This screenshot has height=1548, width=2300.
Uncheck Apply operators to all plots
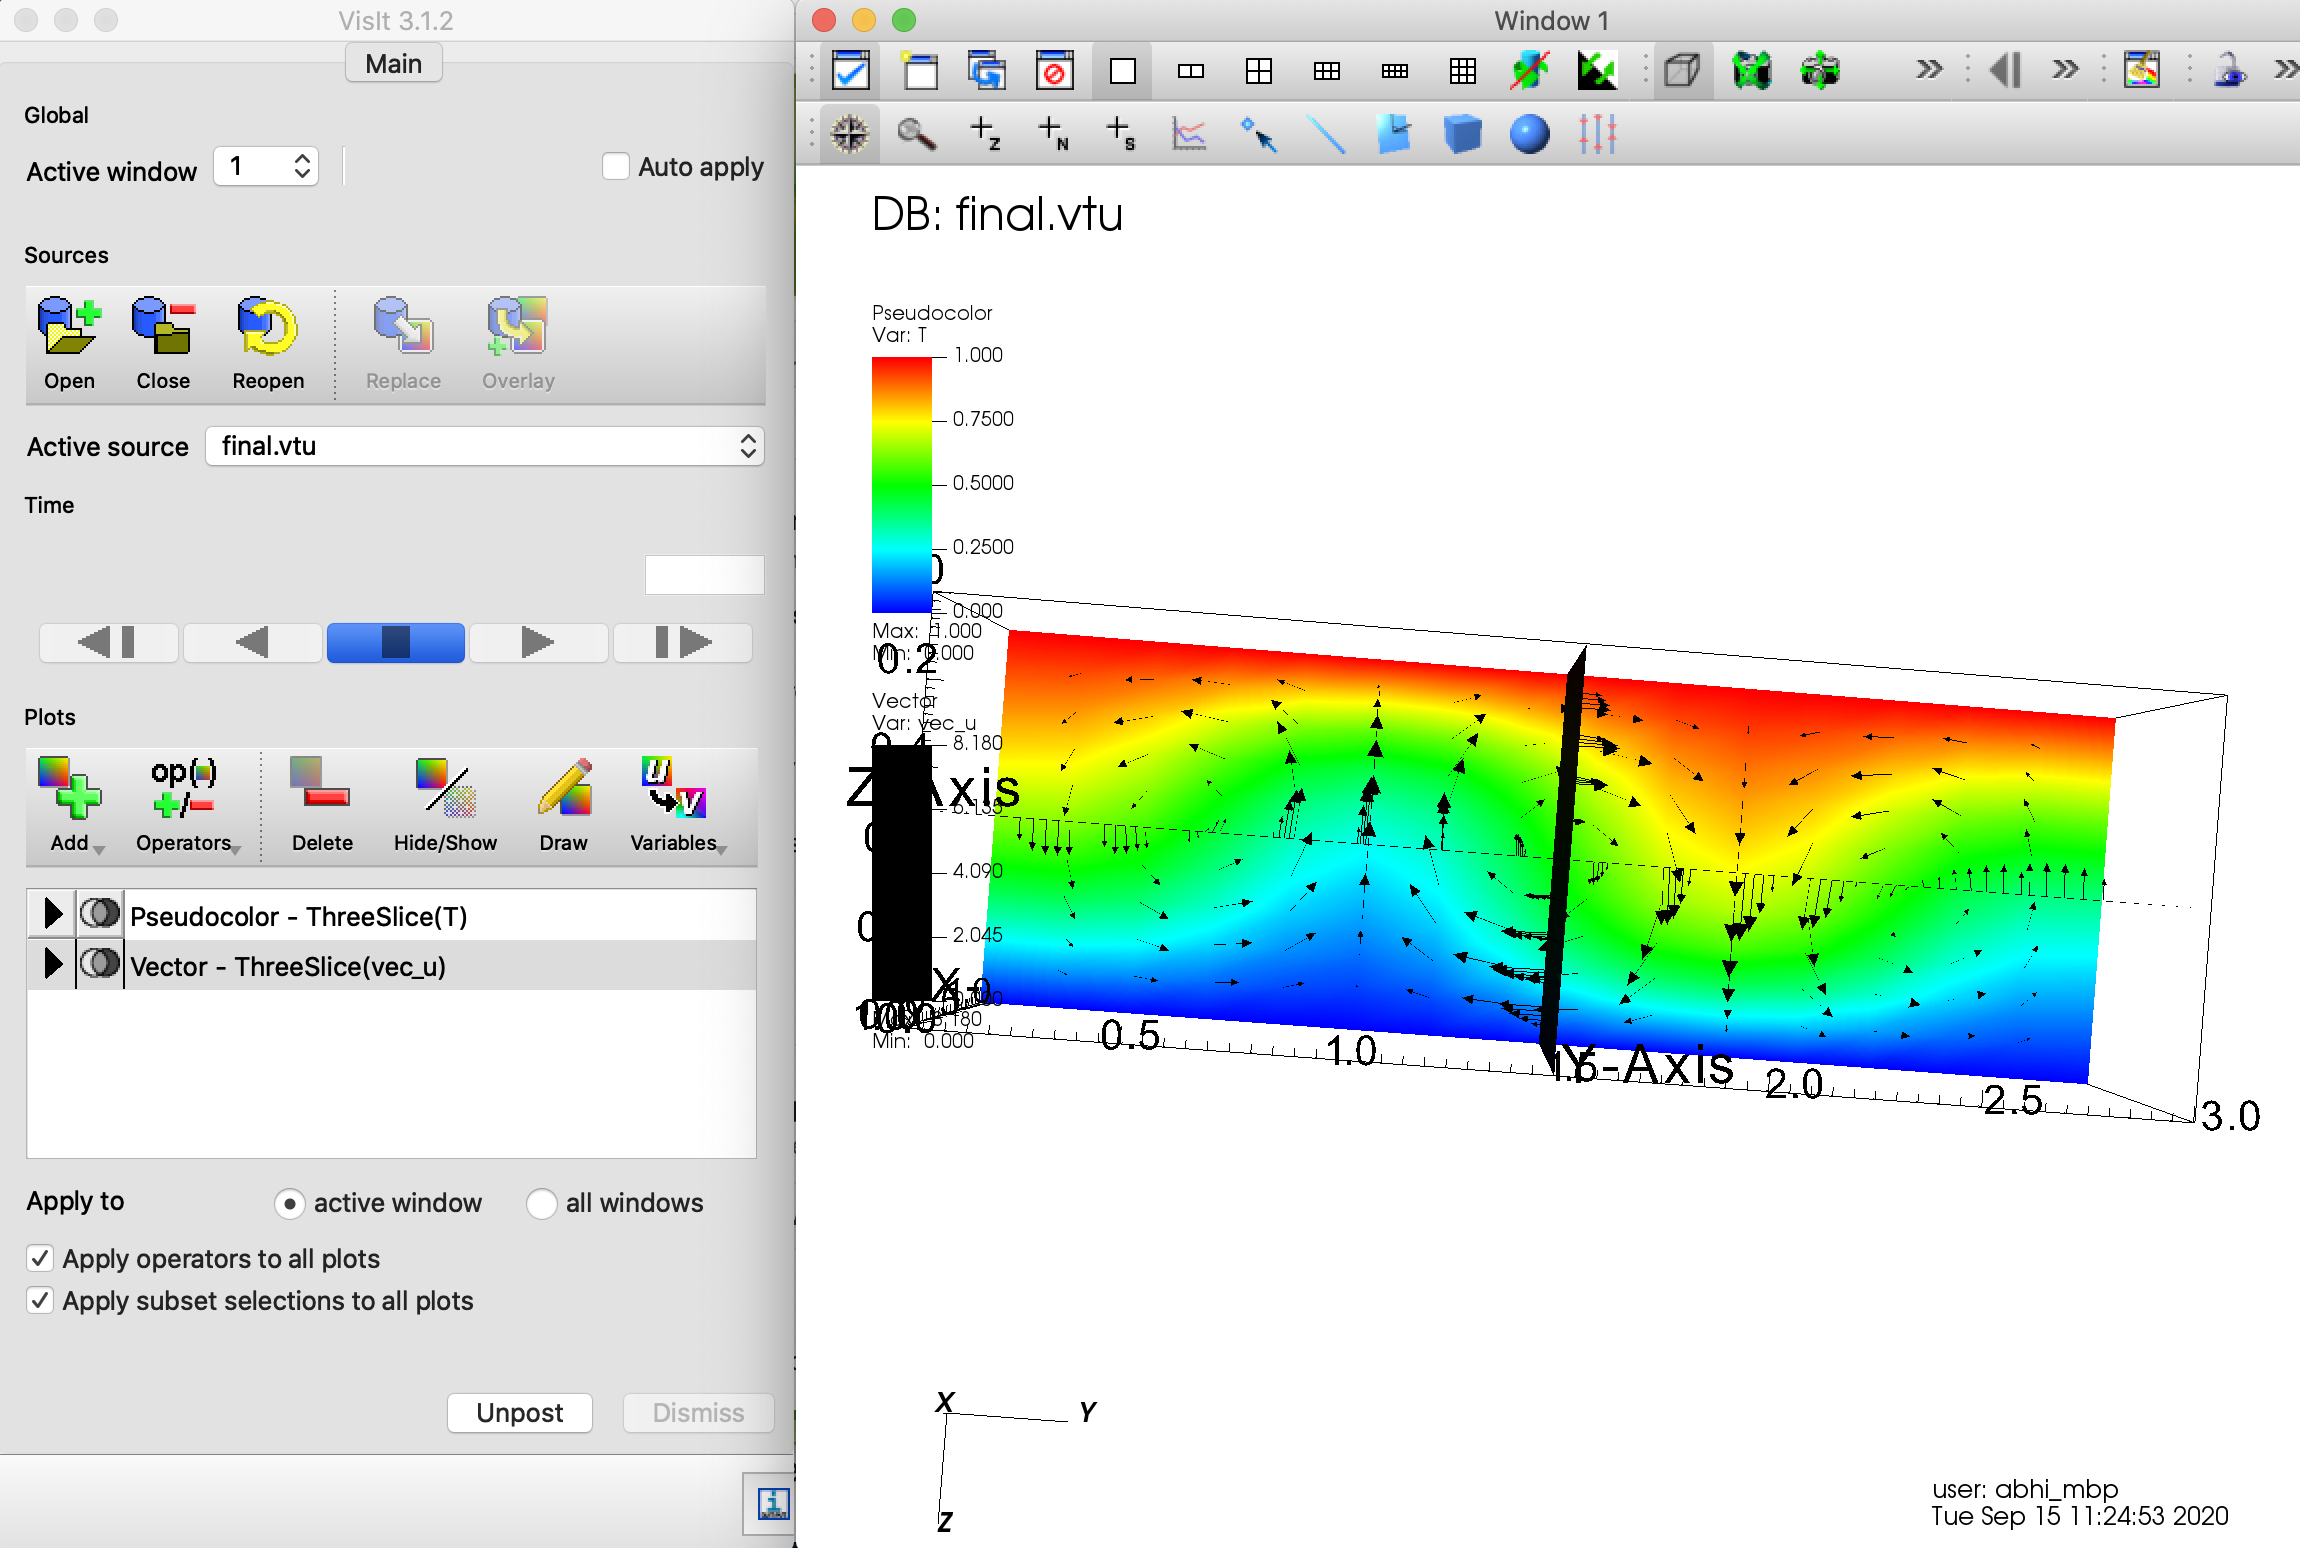click(40, 1258)
